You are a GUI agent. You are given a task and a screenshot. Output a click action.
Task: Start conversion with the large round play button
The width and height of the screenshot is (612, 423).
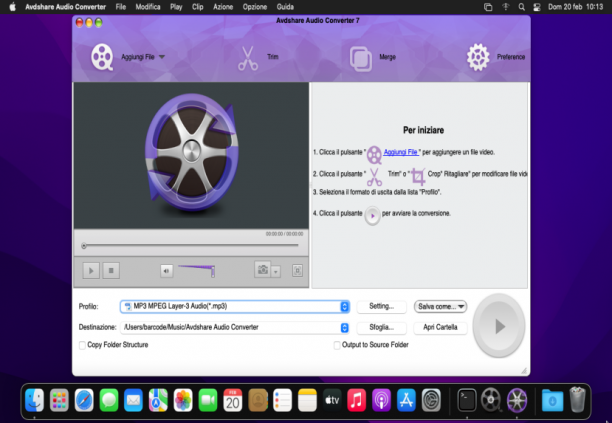pyautogui.click(x=499, y=326)
